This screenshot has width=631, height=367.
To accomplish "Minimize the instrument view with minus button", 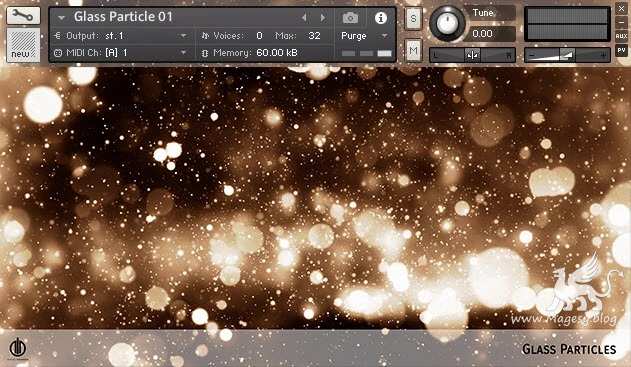I will 621,22.
